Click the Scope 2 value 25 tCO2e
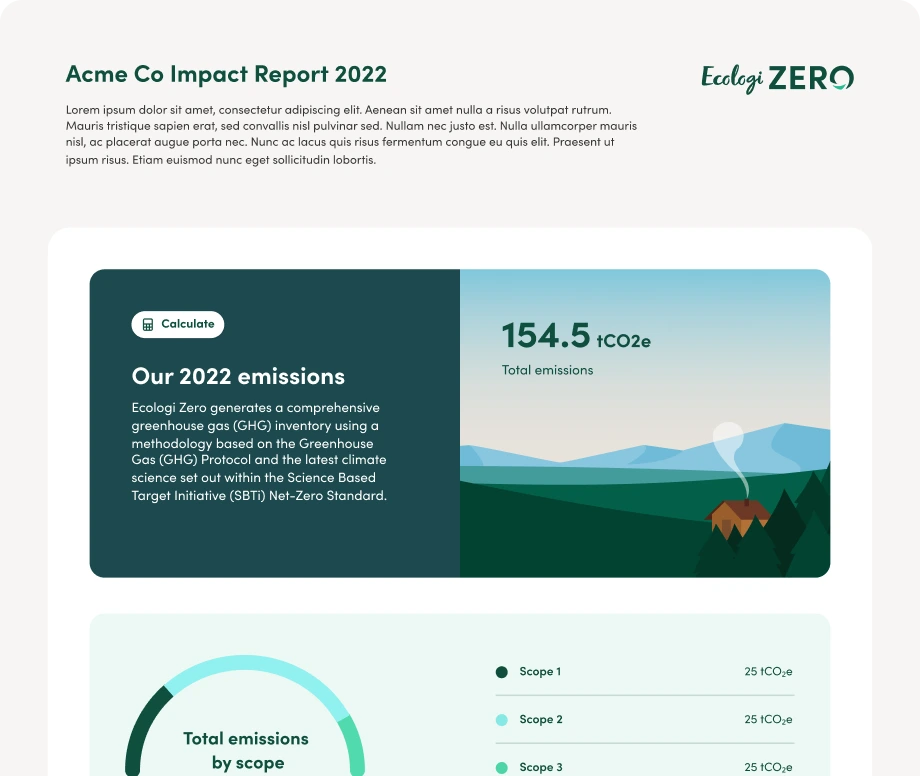This screenshot has height=776, width=920. coord(768,720)
